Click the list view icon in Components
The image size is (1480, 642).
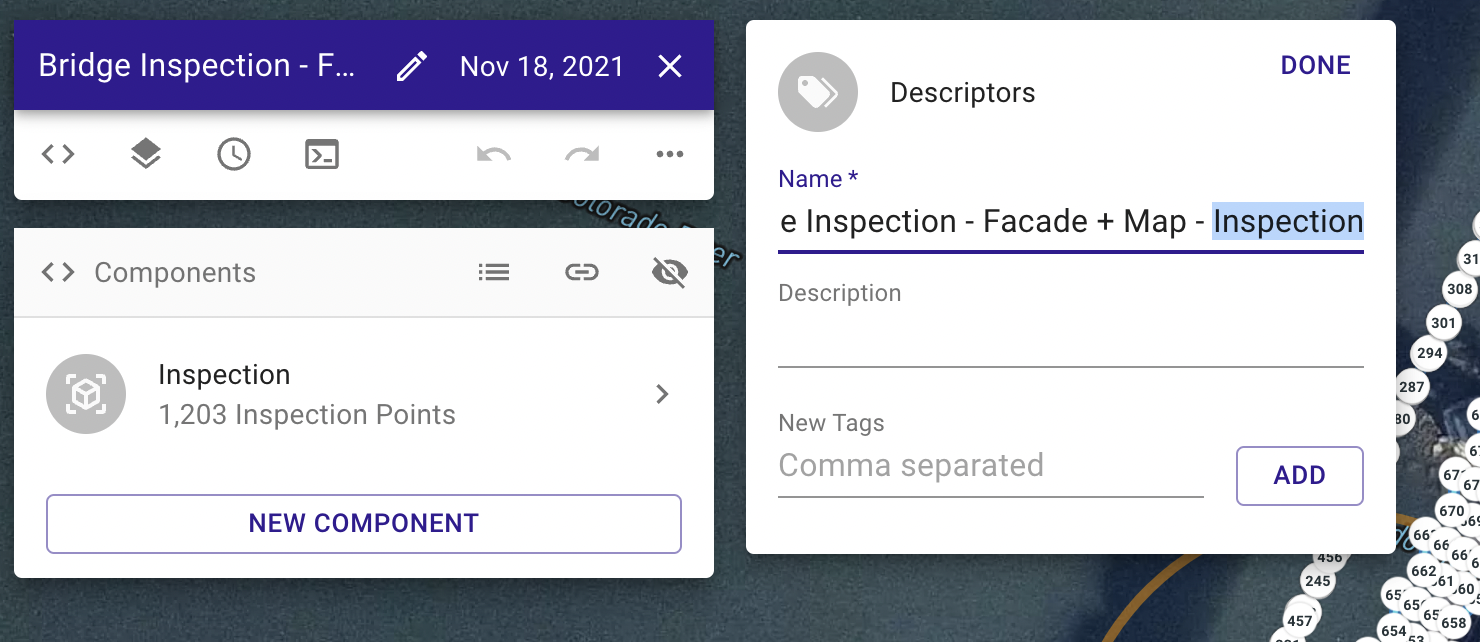(x=494, y=272)
